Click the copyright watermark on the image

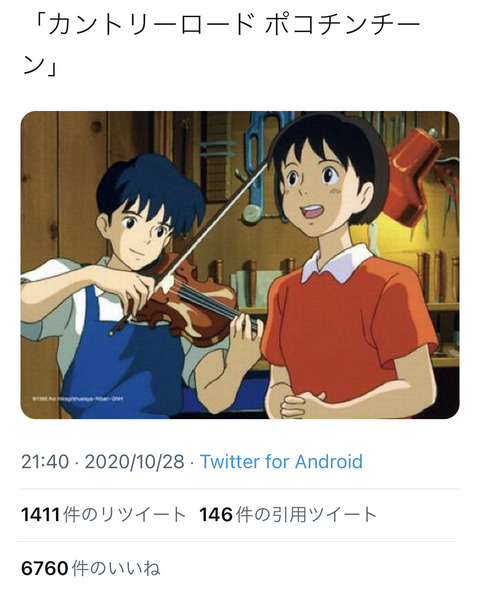click(x=77, y=398)
